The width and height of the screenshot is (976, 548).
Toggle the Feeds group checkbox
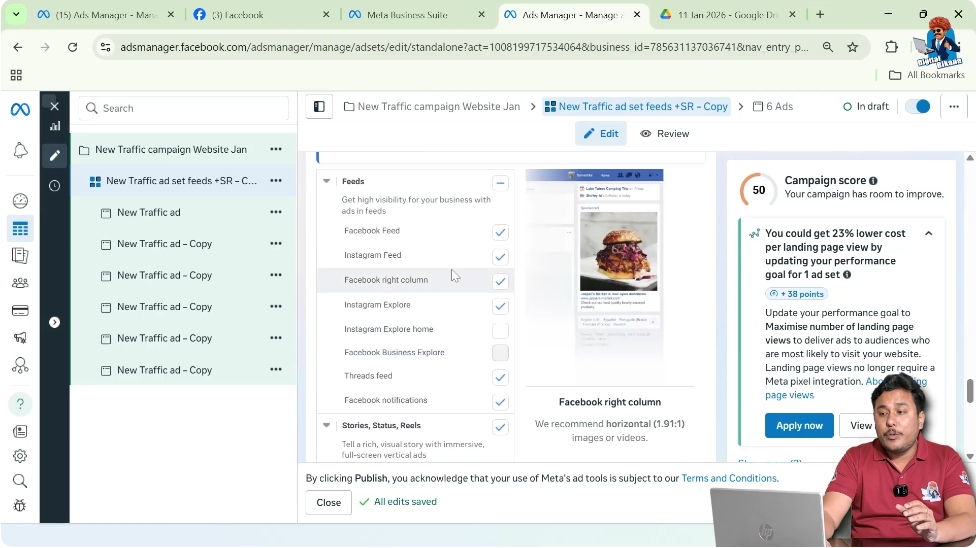tap(500, 183)
